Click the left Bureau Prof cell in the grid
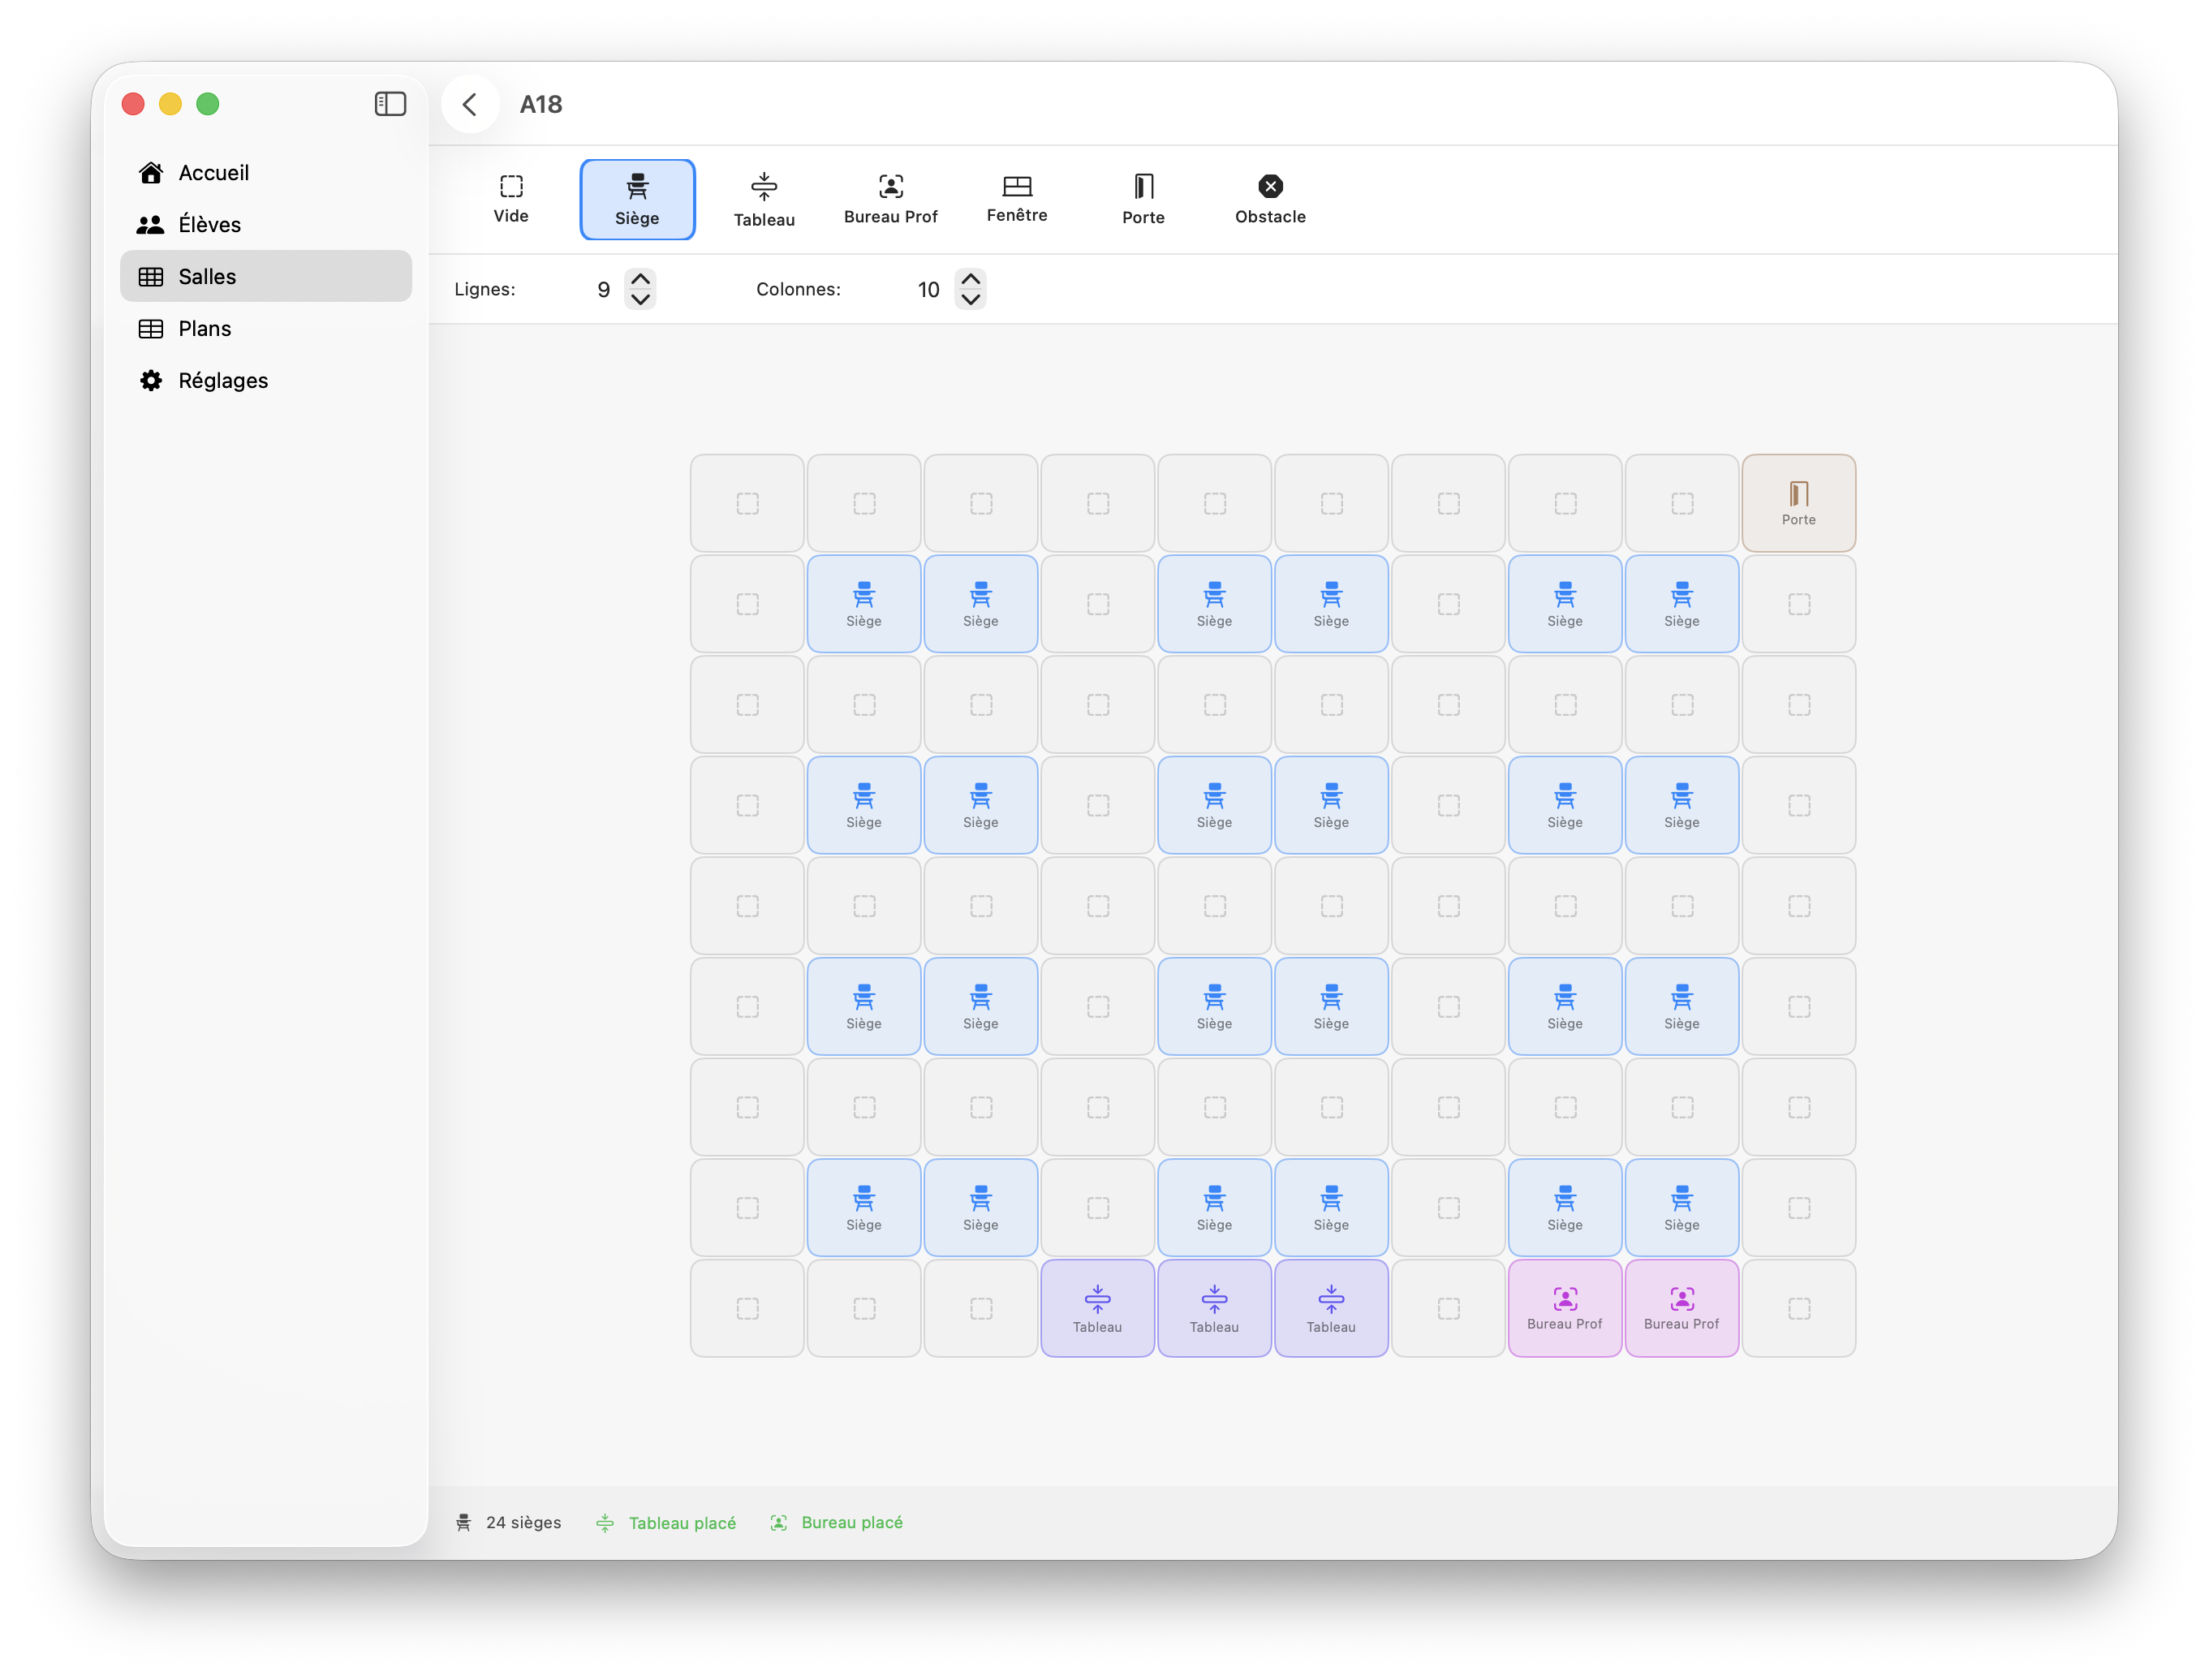The image size is (2209, 1680). (x=1565, y=1308)
